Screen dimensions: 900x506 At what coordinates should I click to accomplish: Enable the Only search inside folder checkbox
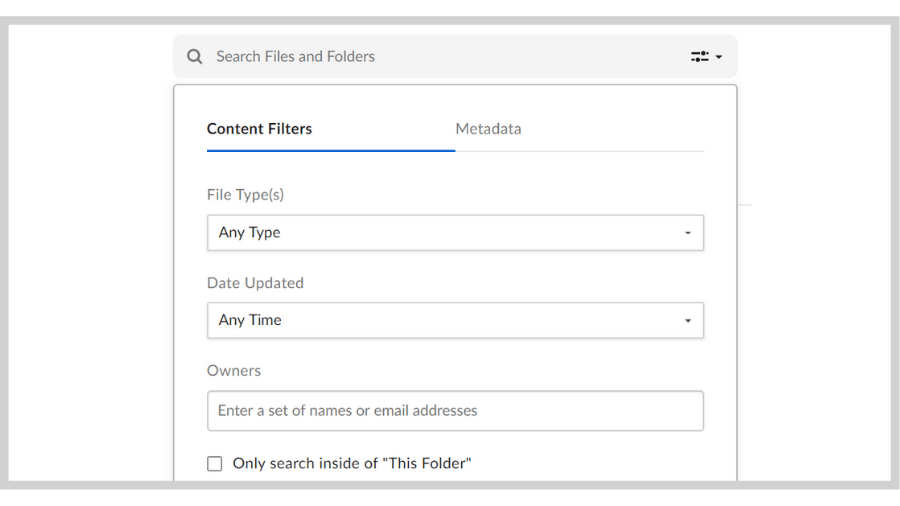click(x=215, y=464)
